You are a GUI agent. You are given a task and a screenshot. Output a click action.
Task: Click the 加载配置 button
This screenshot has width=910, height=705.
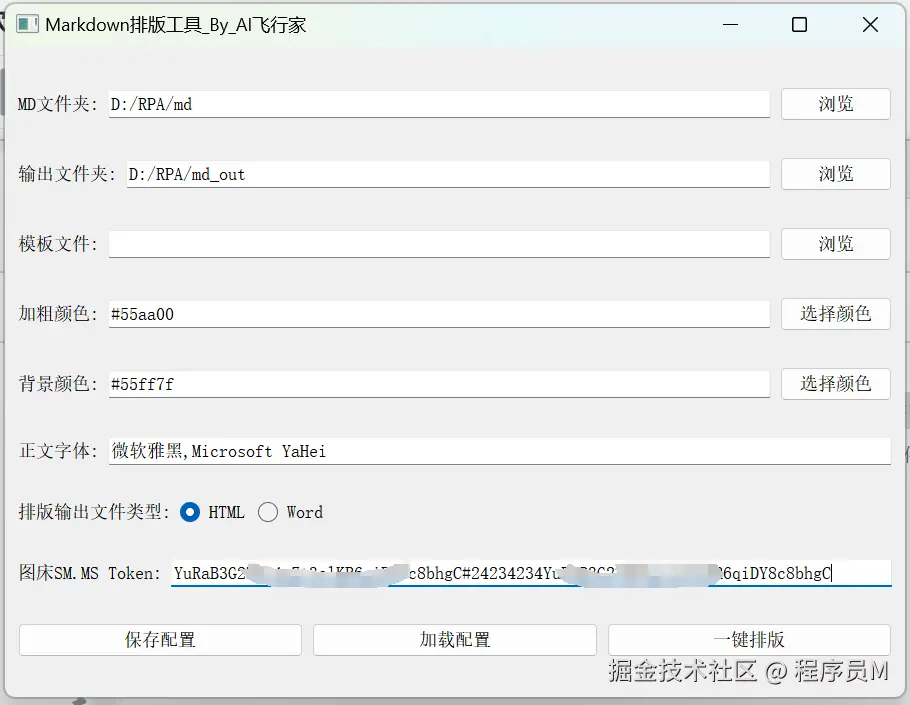[454, 641]
